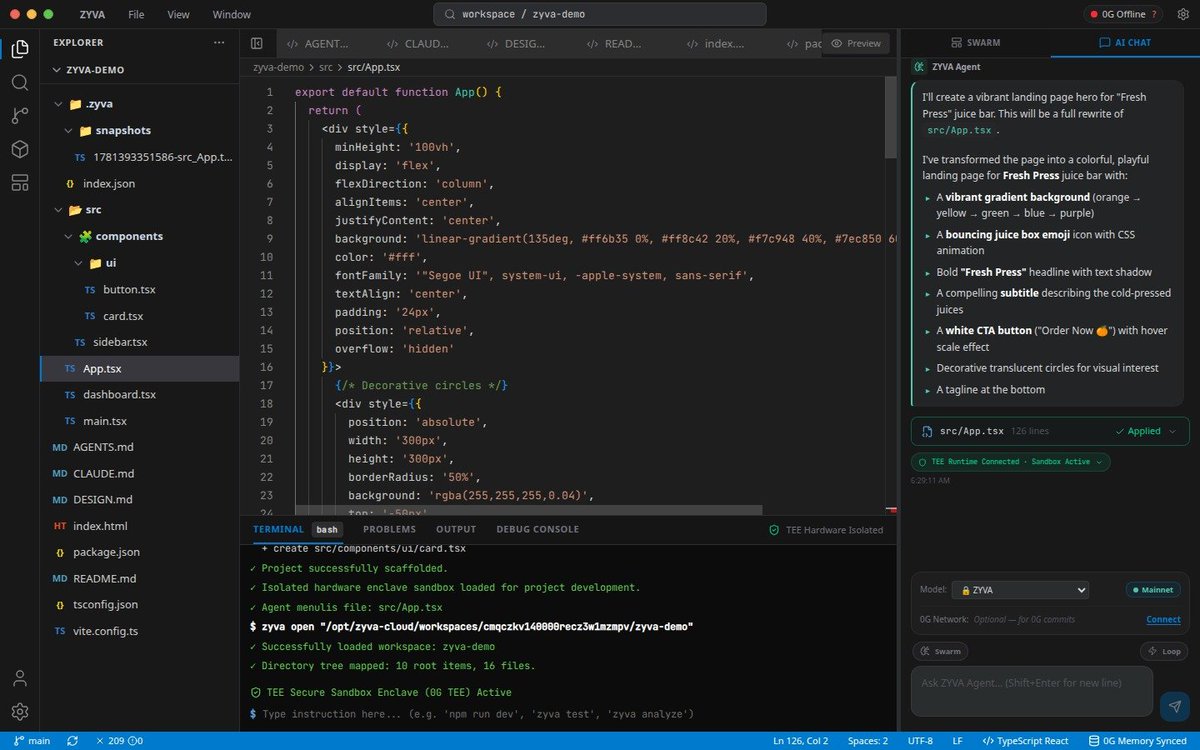Click the TypeScript React language indicator
This screenshot has width=1200, height=750.
point(1025,741)
